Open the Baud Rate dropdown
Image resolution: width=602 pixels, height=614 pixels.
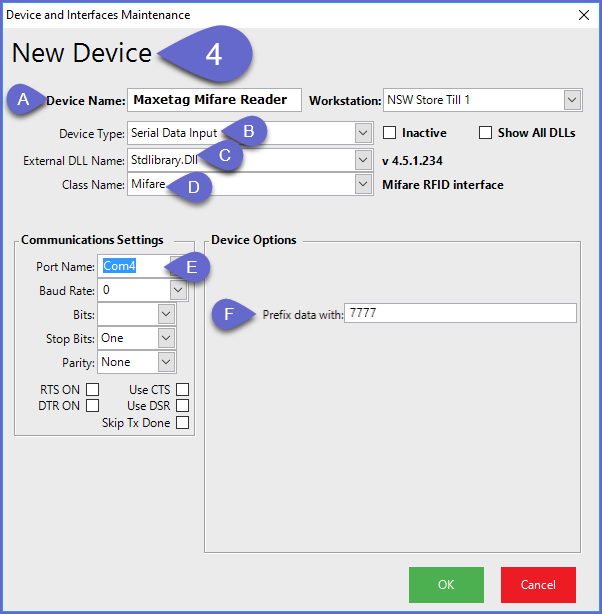click(178, 290)
